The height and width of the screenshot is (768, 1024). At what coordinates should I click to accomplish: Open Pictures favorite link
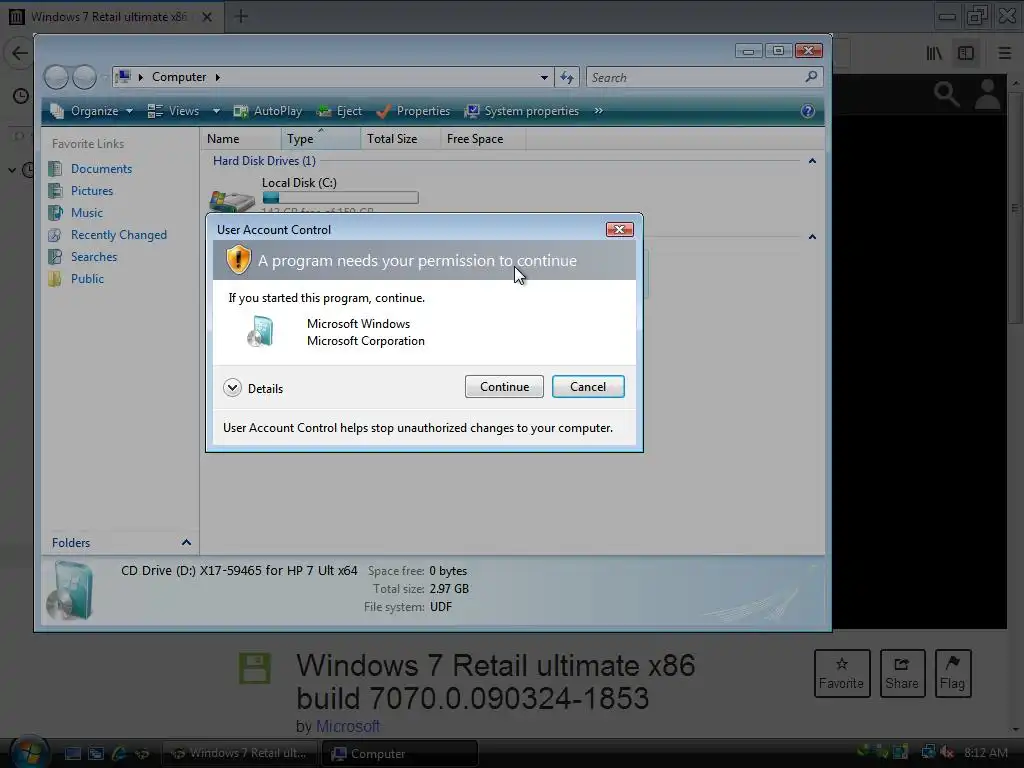91,191
